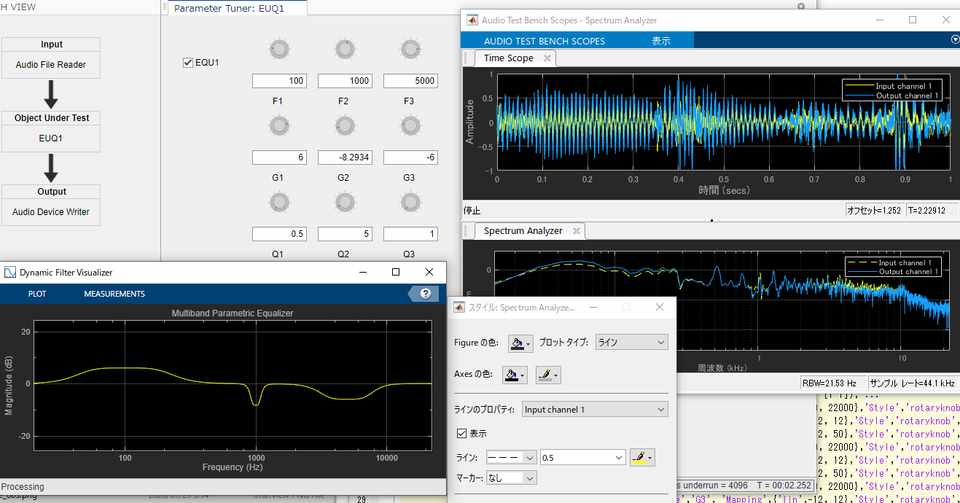Viewport: 960px width, 503px height.
Task: Open the line width 0.5 dropdown
Action: pyautogui.click(x=582, y=457)
